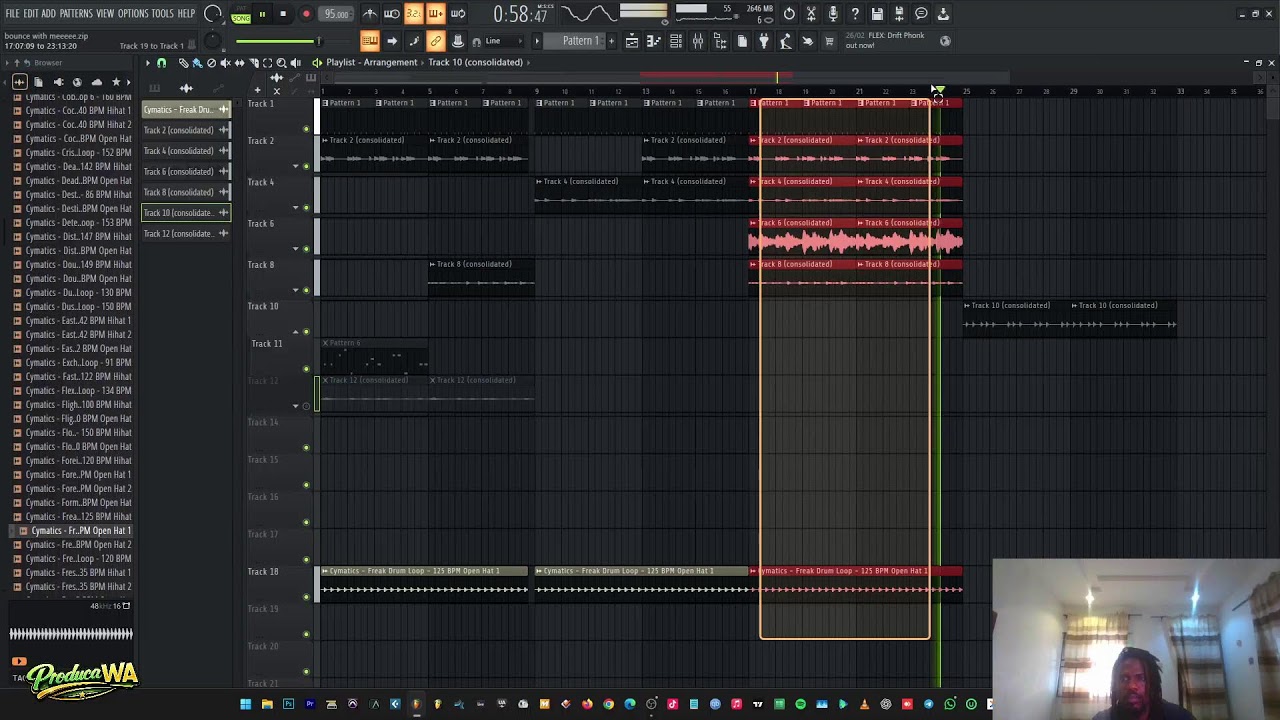Mute Track 10 green light

tap(306, 331)
